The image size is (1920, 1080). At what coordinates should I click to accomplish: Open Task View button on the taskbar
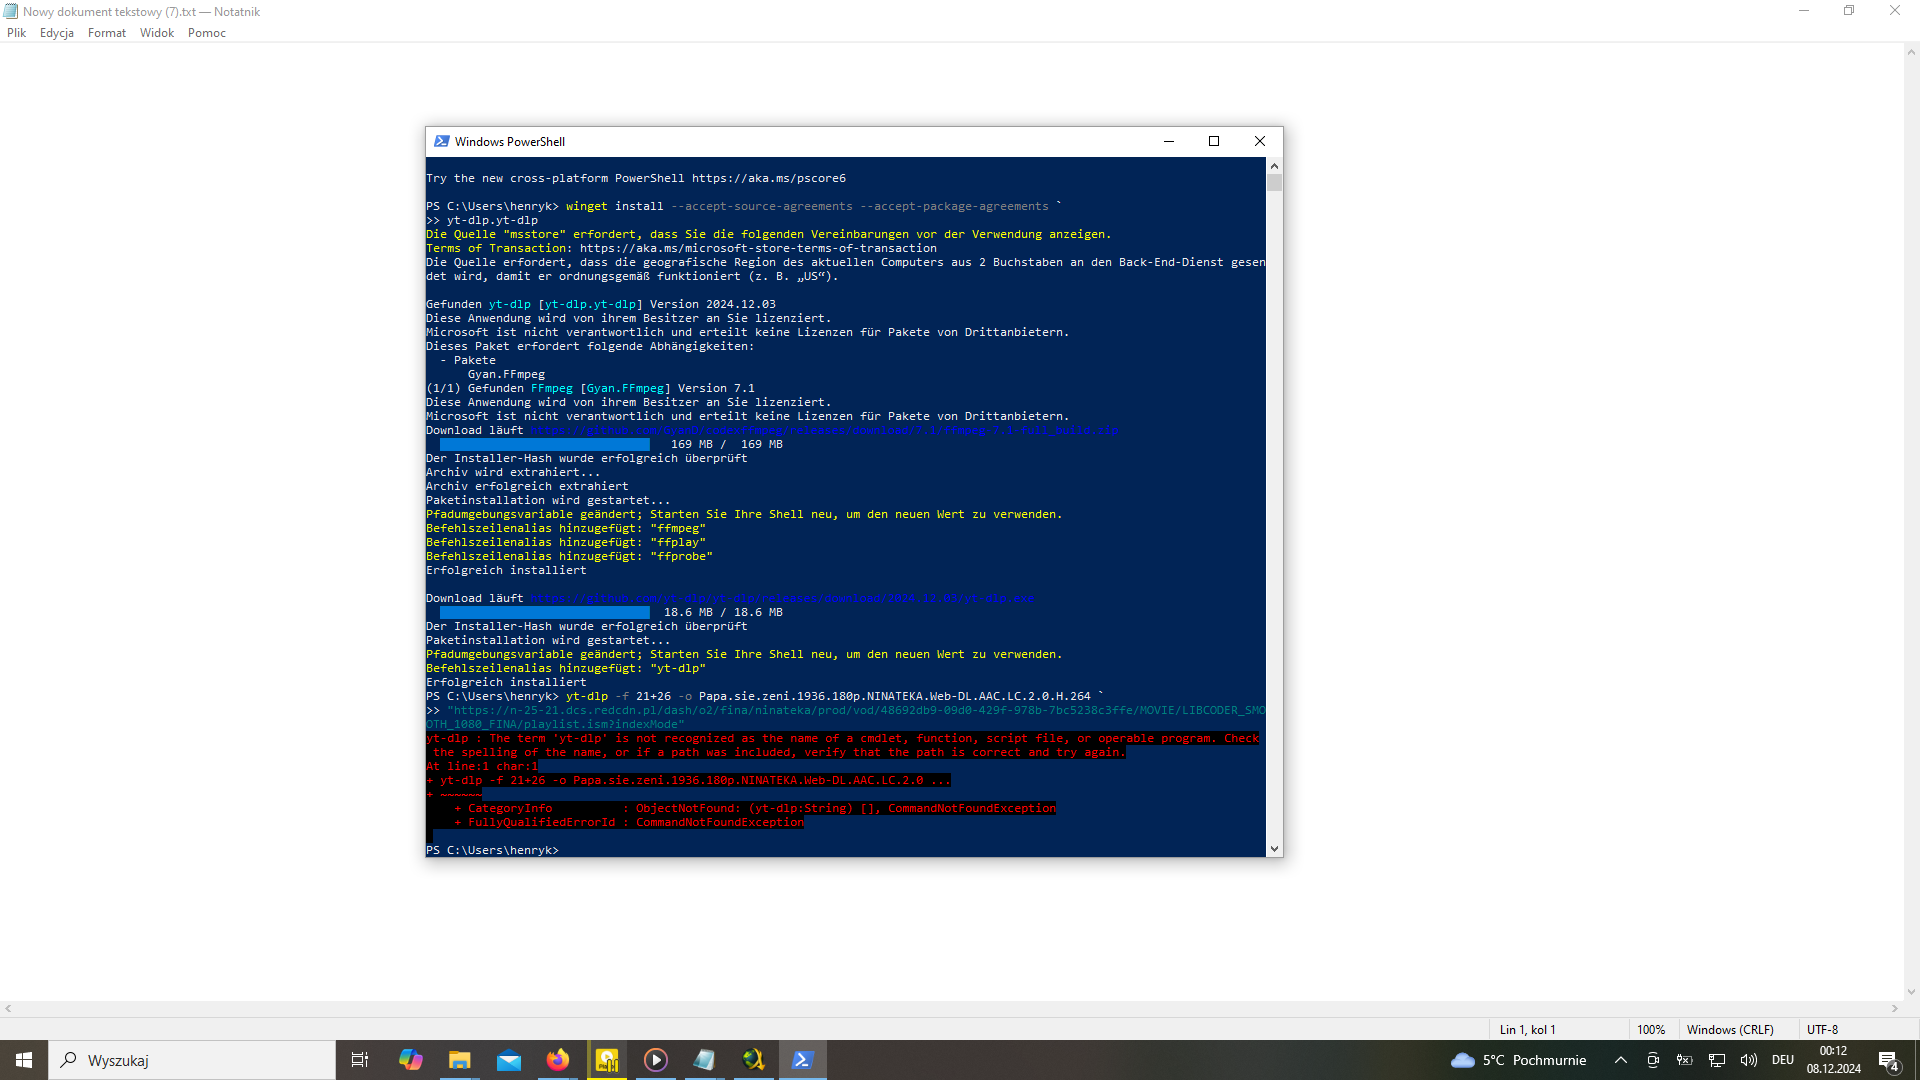tap(360, 1060)
